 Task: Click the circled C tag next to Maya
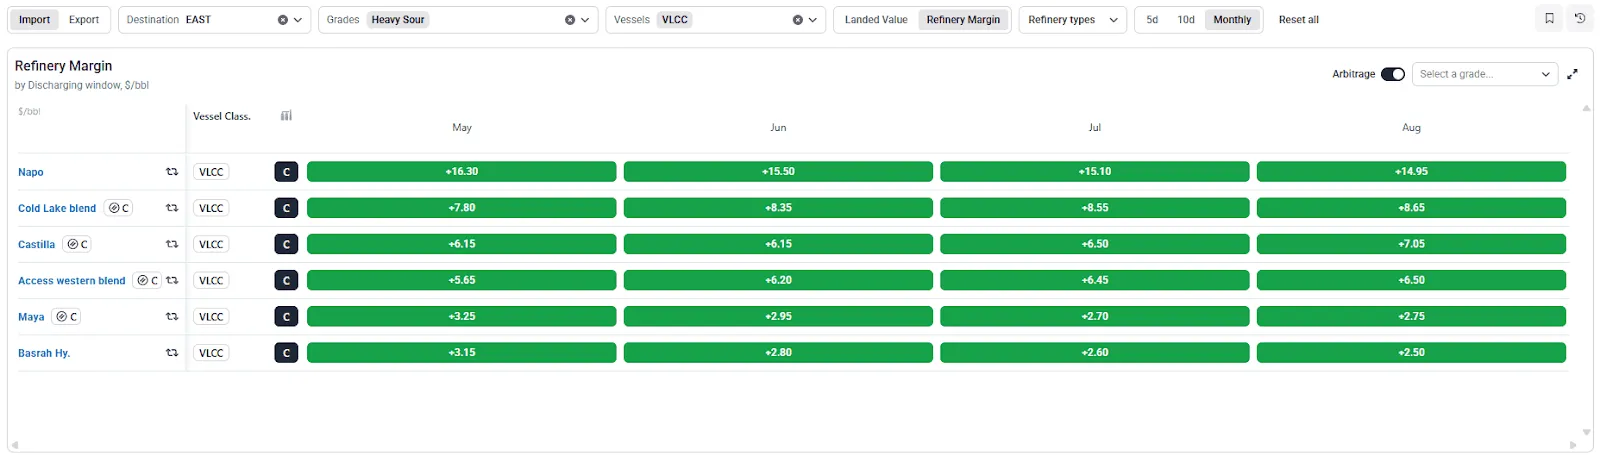point(67,316)
